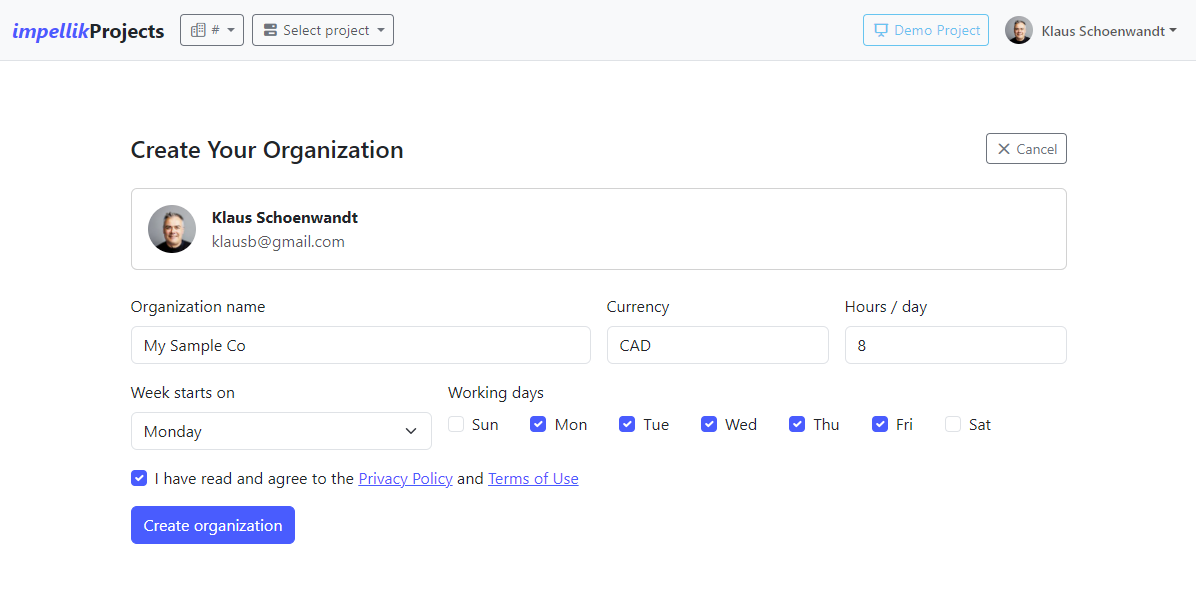Click the user avatar in top navigation bar

click(1018, 31)
